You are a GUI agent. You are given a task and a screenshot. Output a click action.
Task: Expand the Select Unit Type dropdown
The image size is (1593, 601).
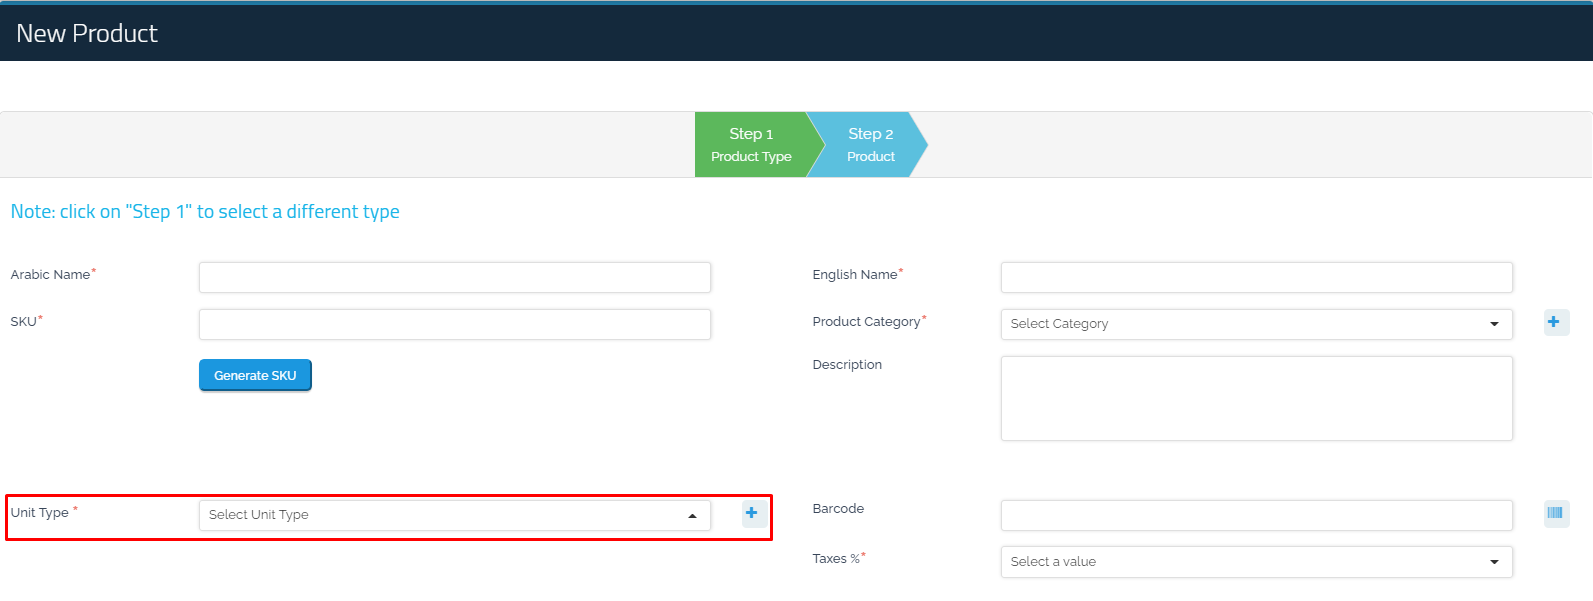coord(454,515)
